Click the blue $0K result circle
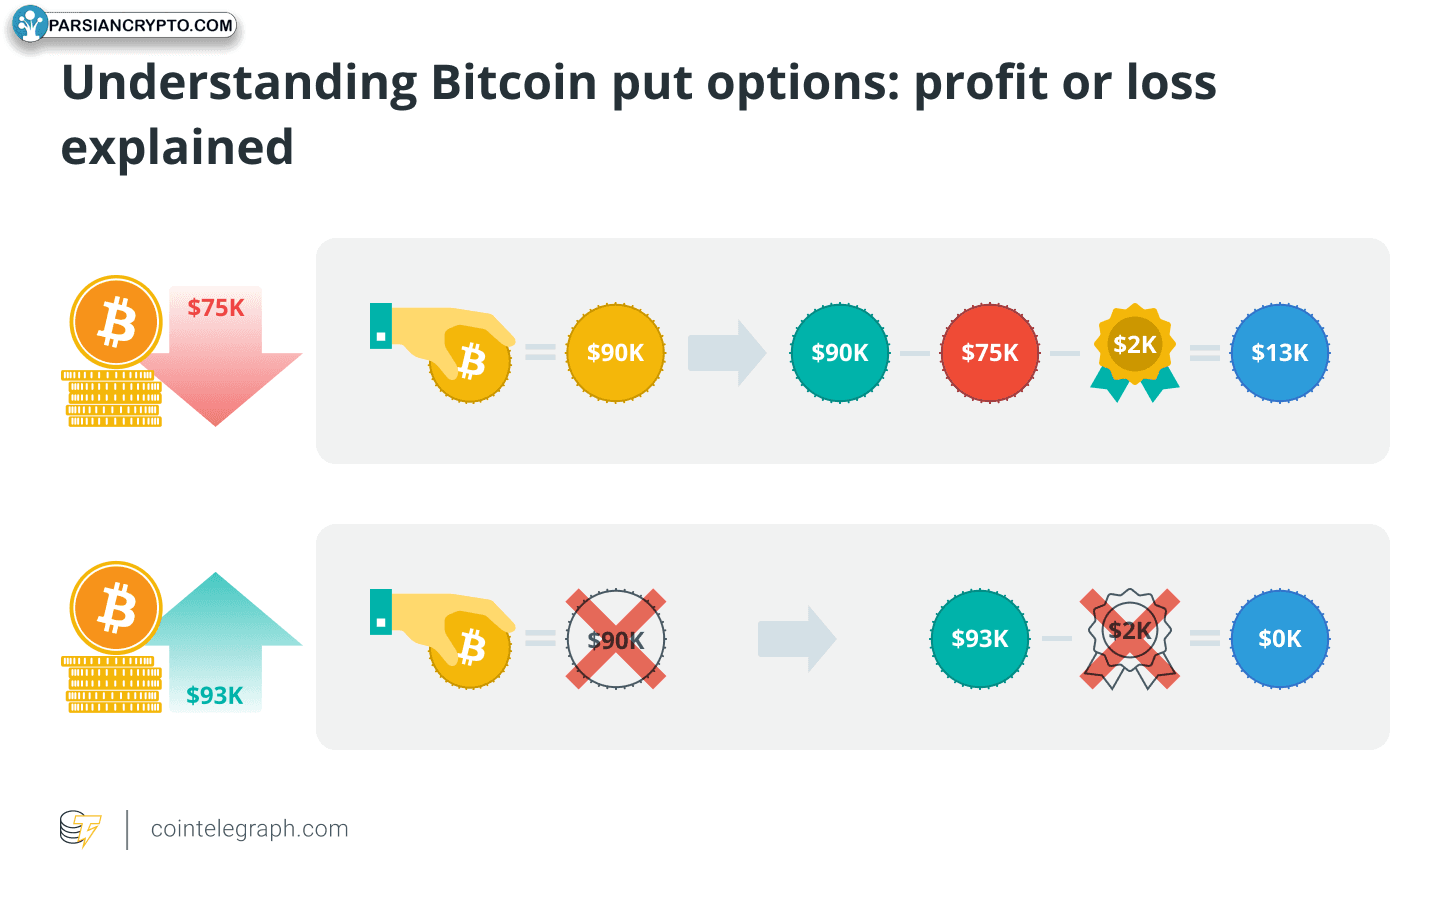The image size is (1450, 910). [1280, 639]
